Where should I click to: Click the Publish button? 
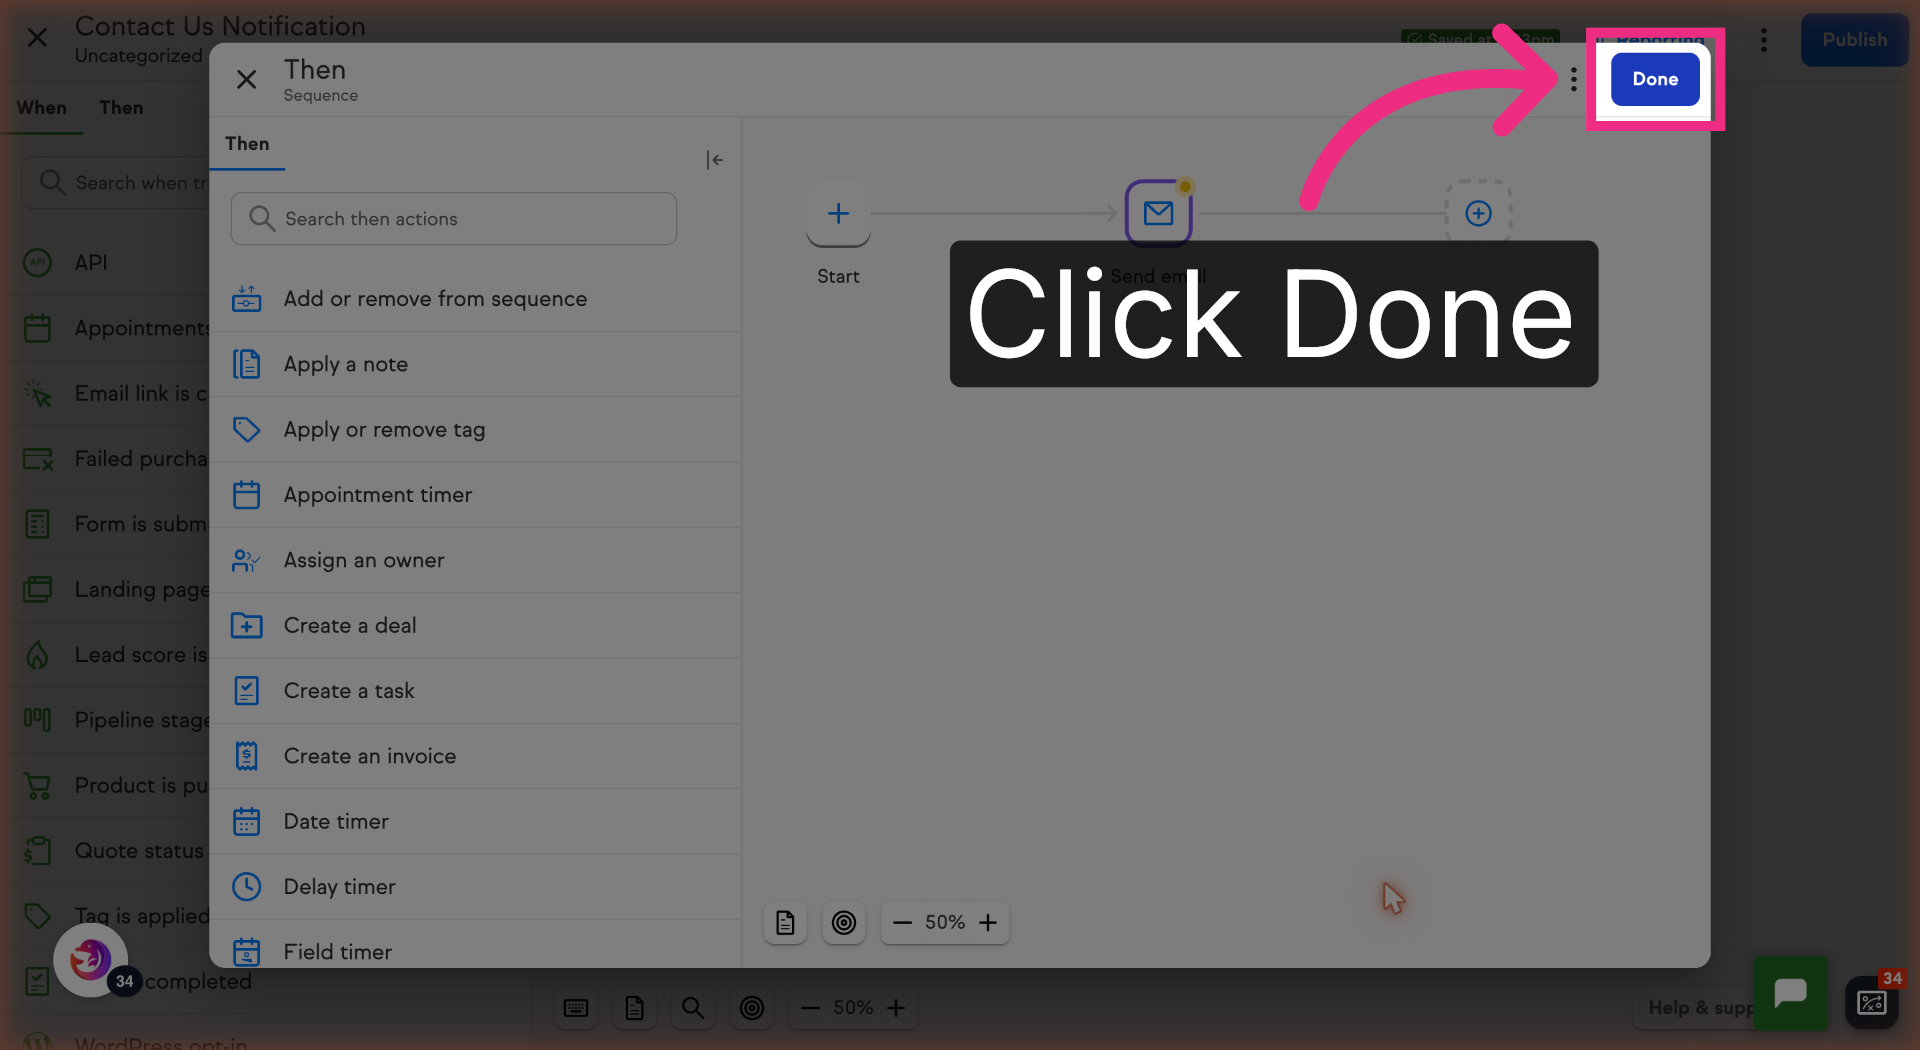pyautogui.click(x=1854, y=40)
